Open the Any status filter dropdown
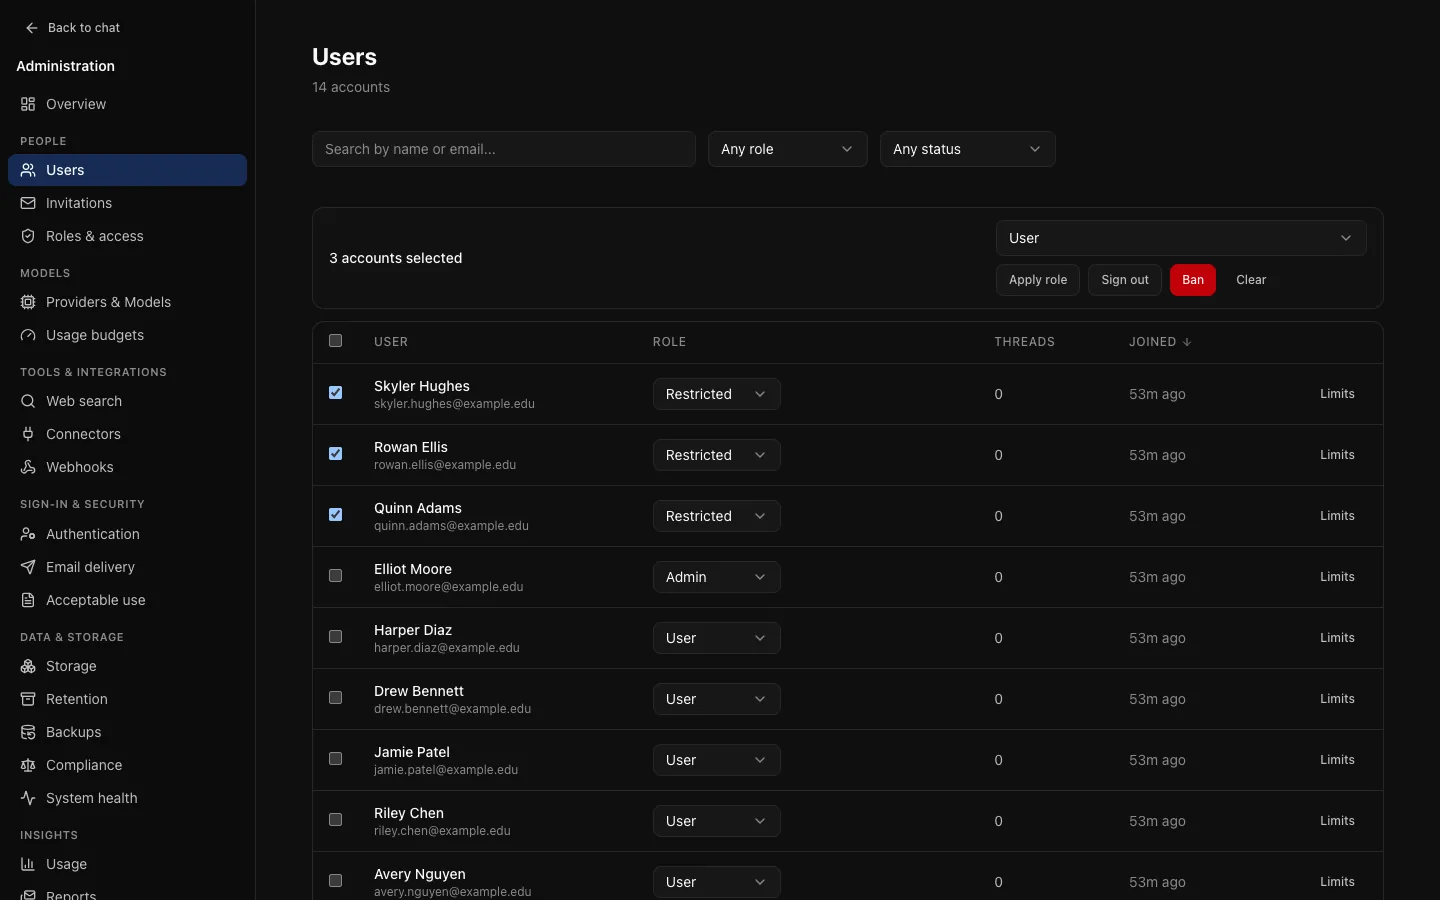The height and width of the screenshot is (900, 1440). 968,149
